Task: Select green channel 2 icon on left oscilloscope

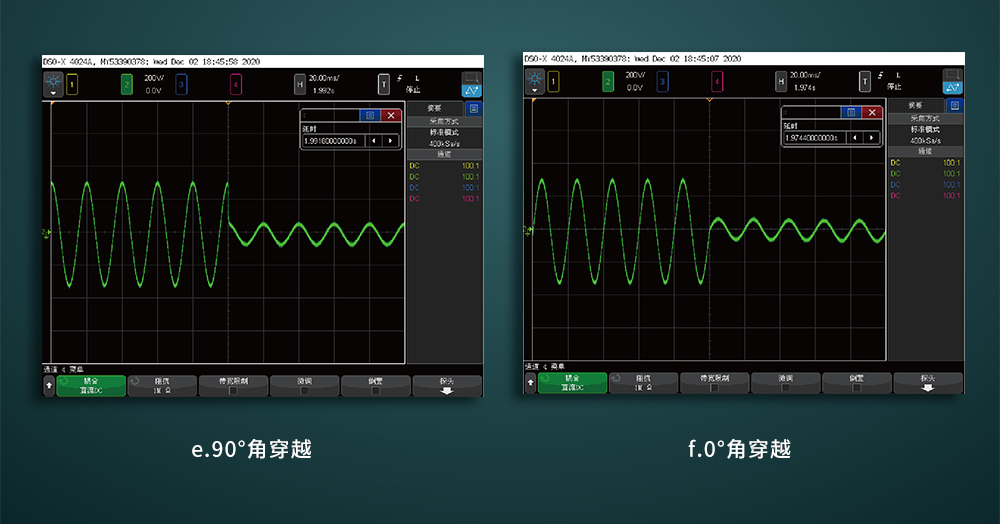Action: (127, 85)
